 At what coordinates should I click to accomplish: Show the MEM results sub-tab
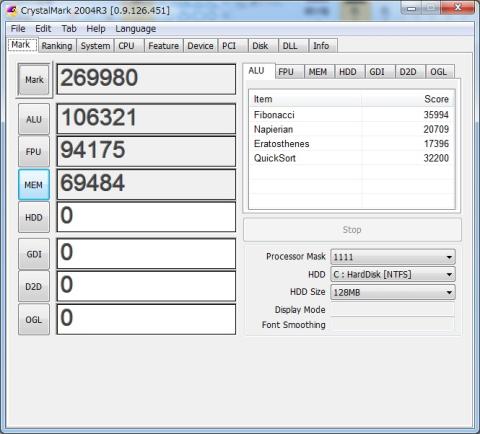click(x=318, y=72)
